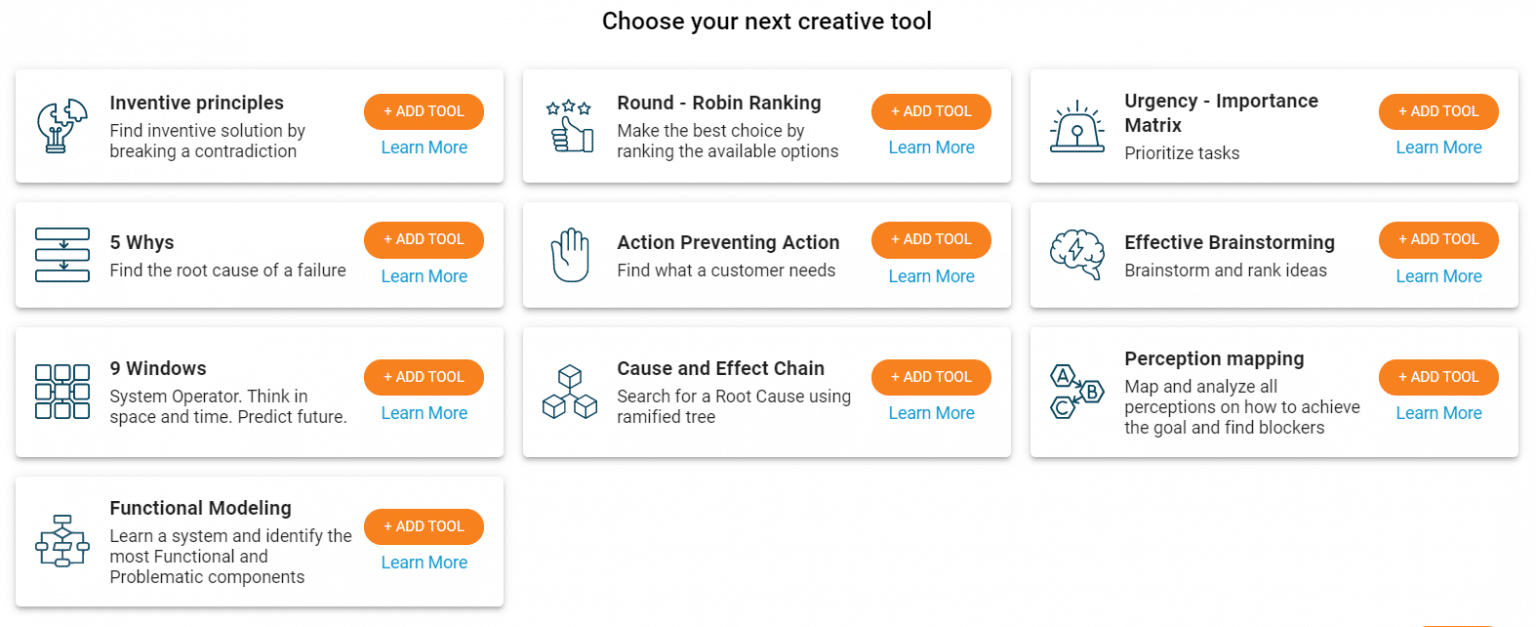Click the Inventive principles lightbulb-gear icon
1536x627 pixels.
[x=62, y=125]
